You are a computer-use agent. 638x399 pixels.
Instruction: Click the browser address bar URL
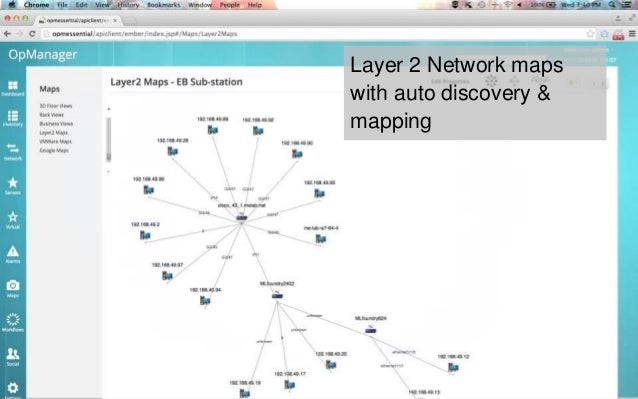pos(144,34)
